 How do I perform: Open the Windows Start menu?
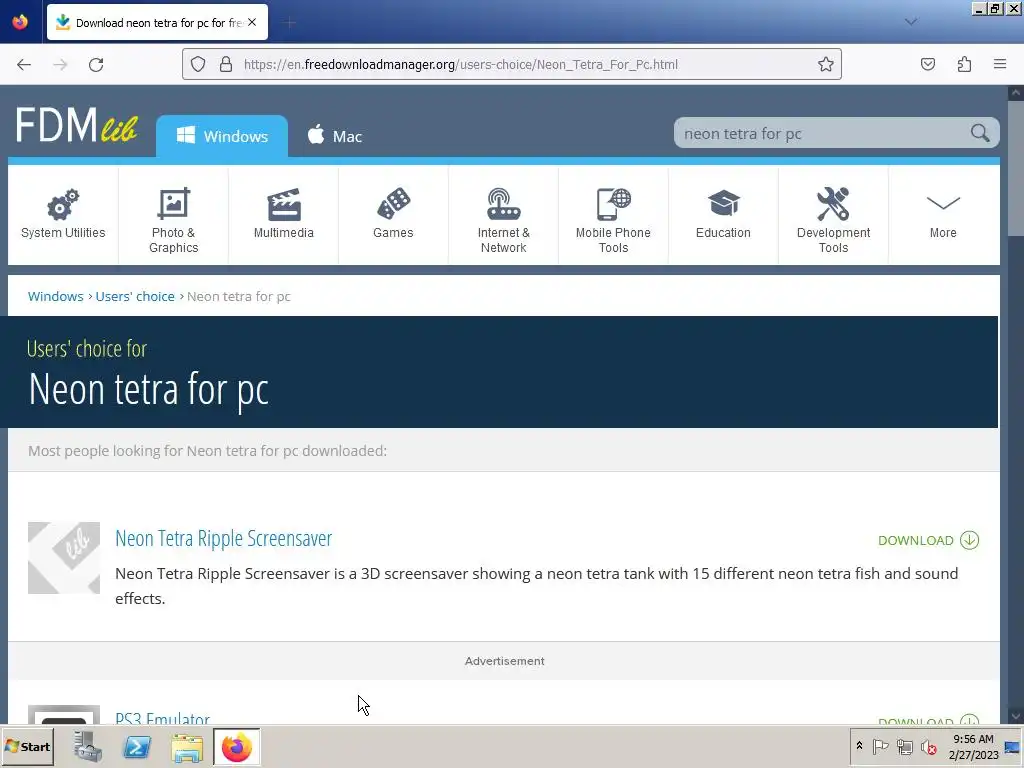[27, 746]
